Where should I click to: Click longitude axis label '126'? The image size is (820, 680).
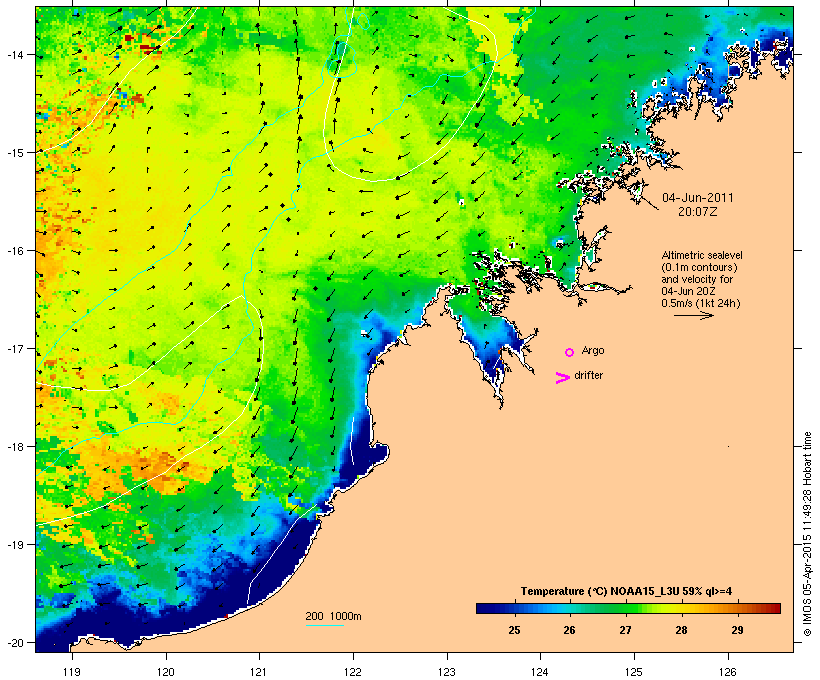click(x=728, y=672)
